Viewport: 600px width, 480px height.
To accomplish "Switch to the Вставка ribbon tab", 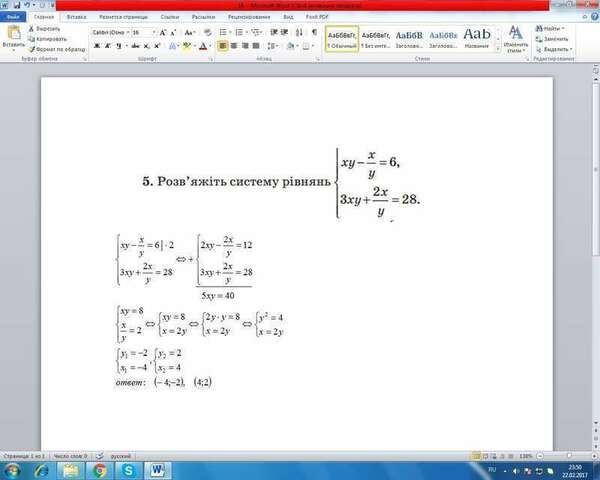I will coord(76,17).
